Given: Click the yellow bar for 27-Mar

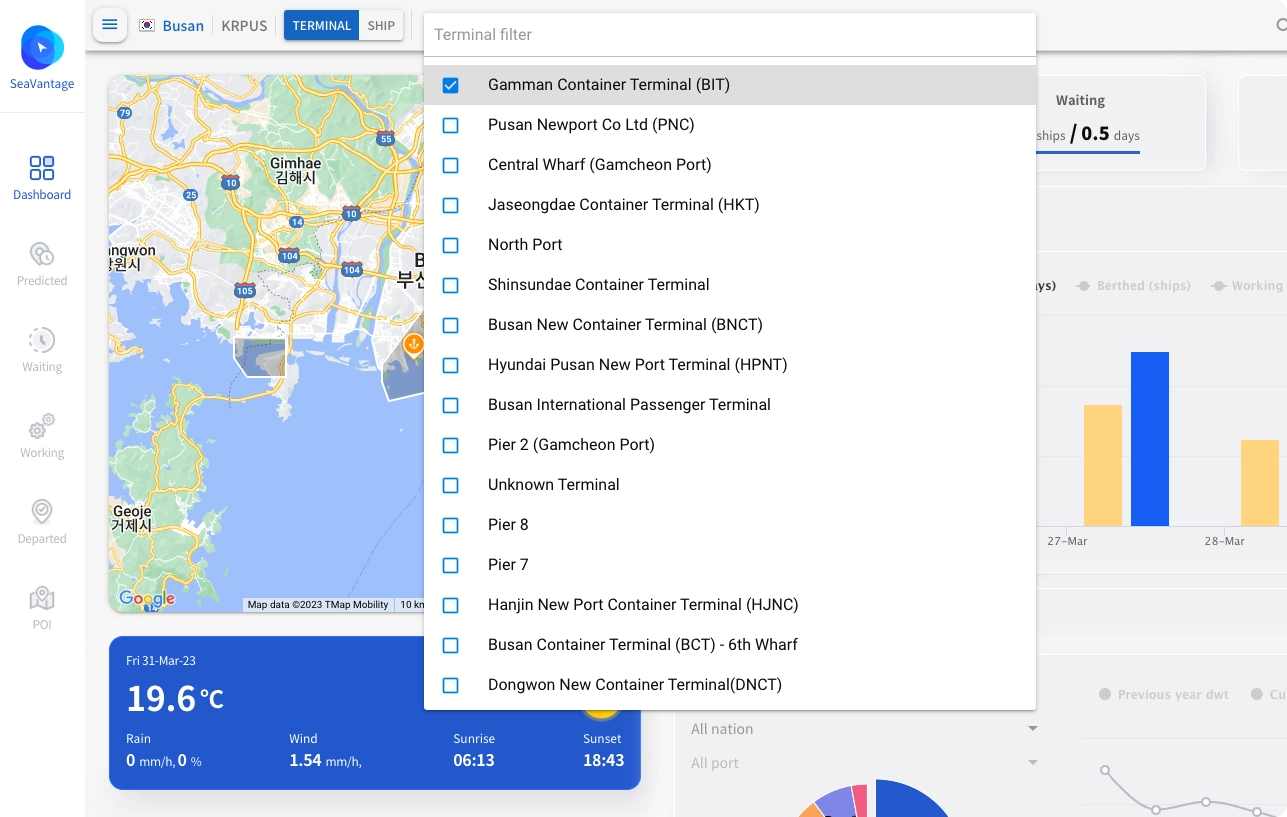Looking at the screenshot, I should 1103,465.
